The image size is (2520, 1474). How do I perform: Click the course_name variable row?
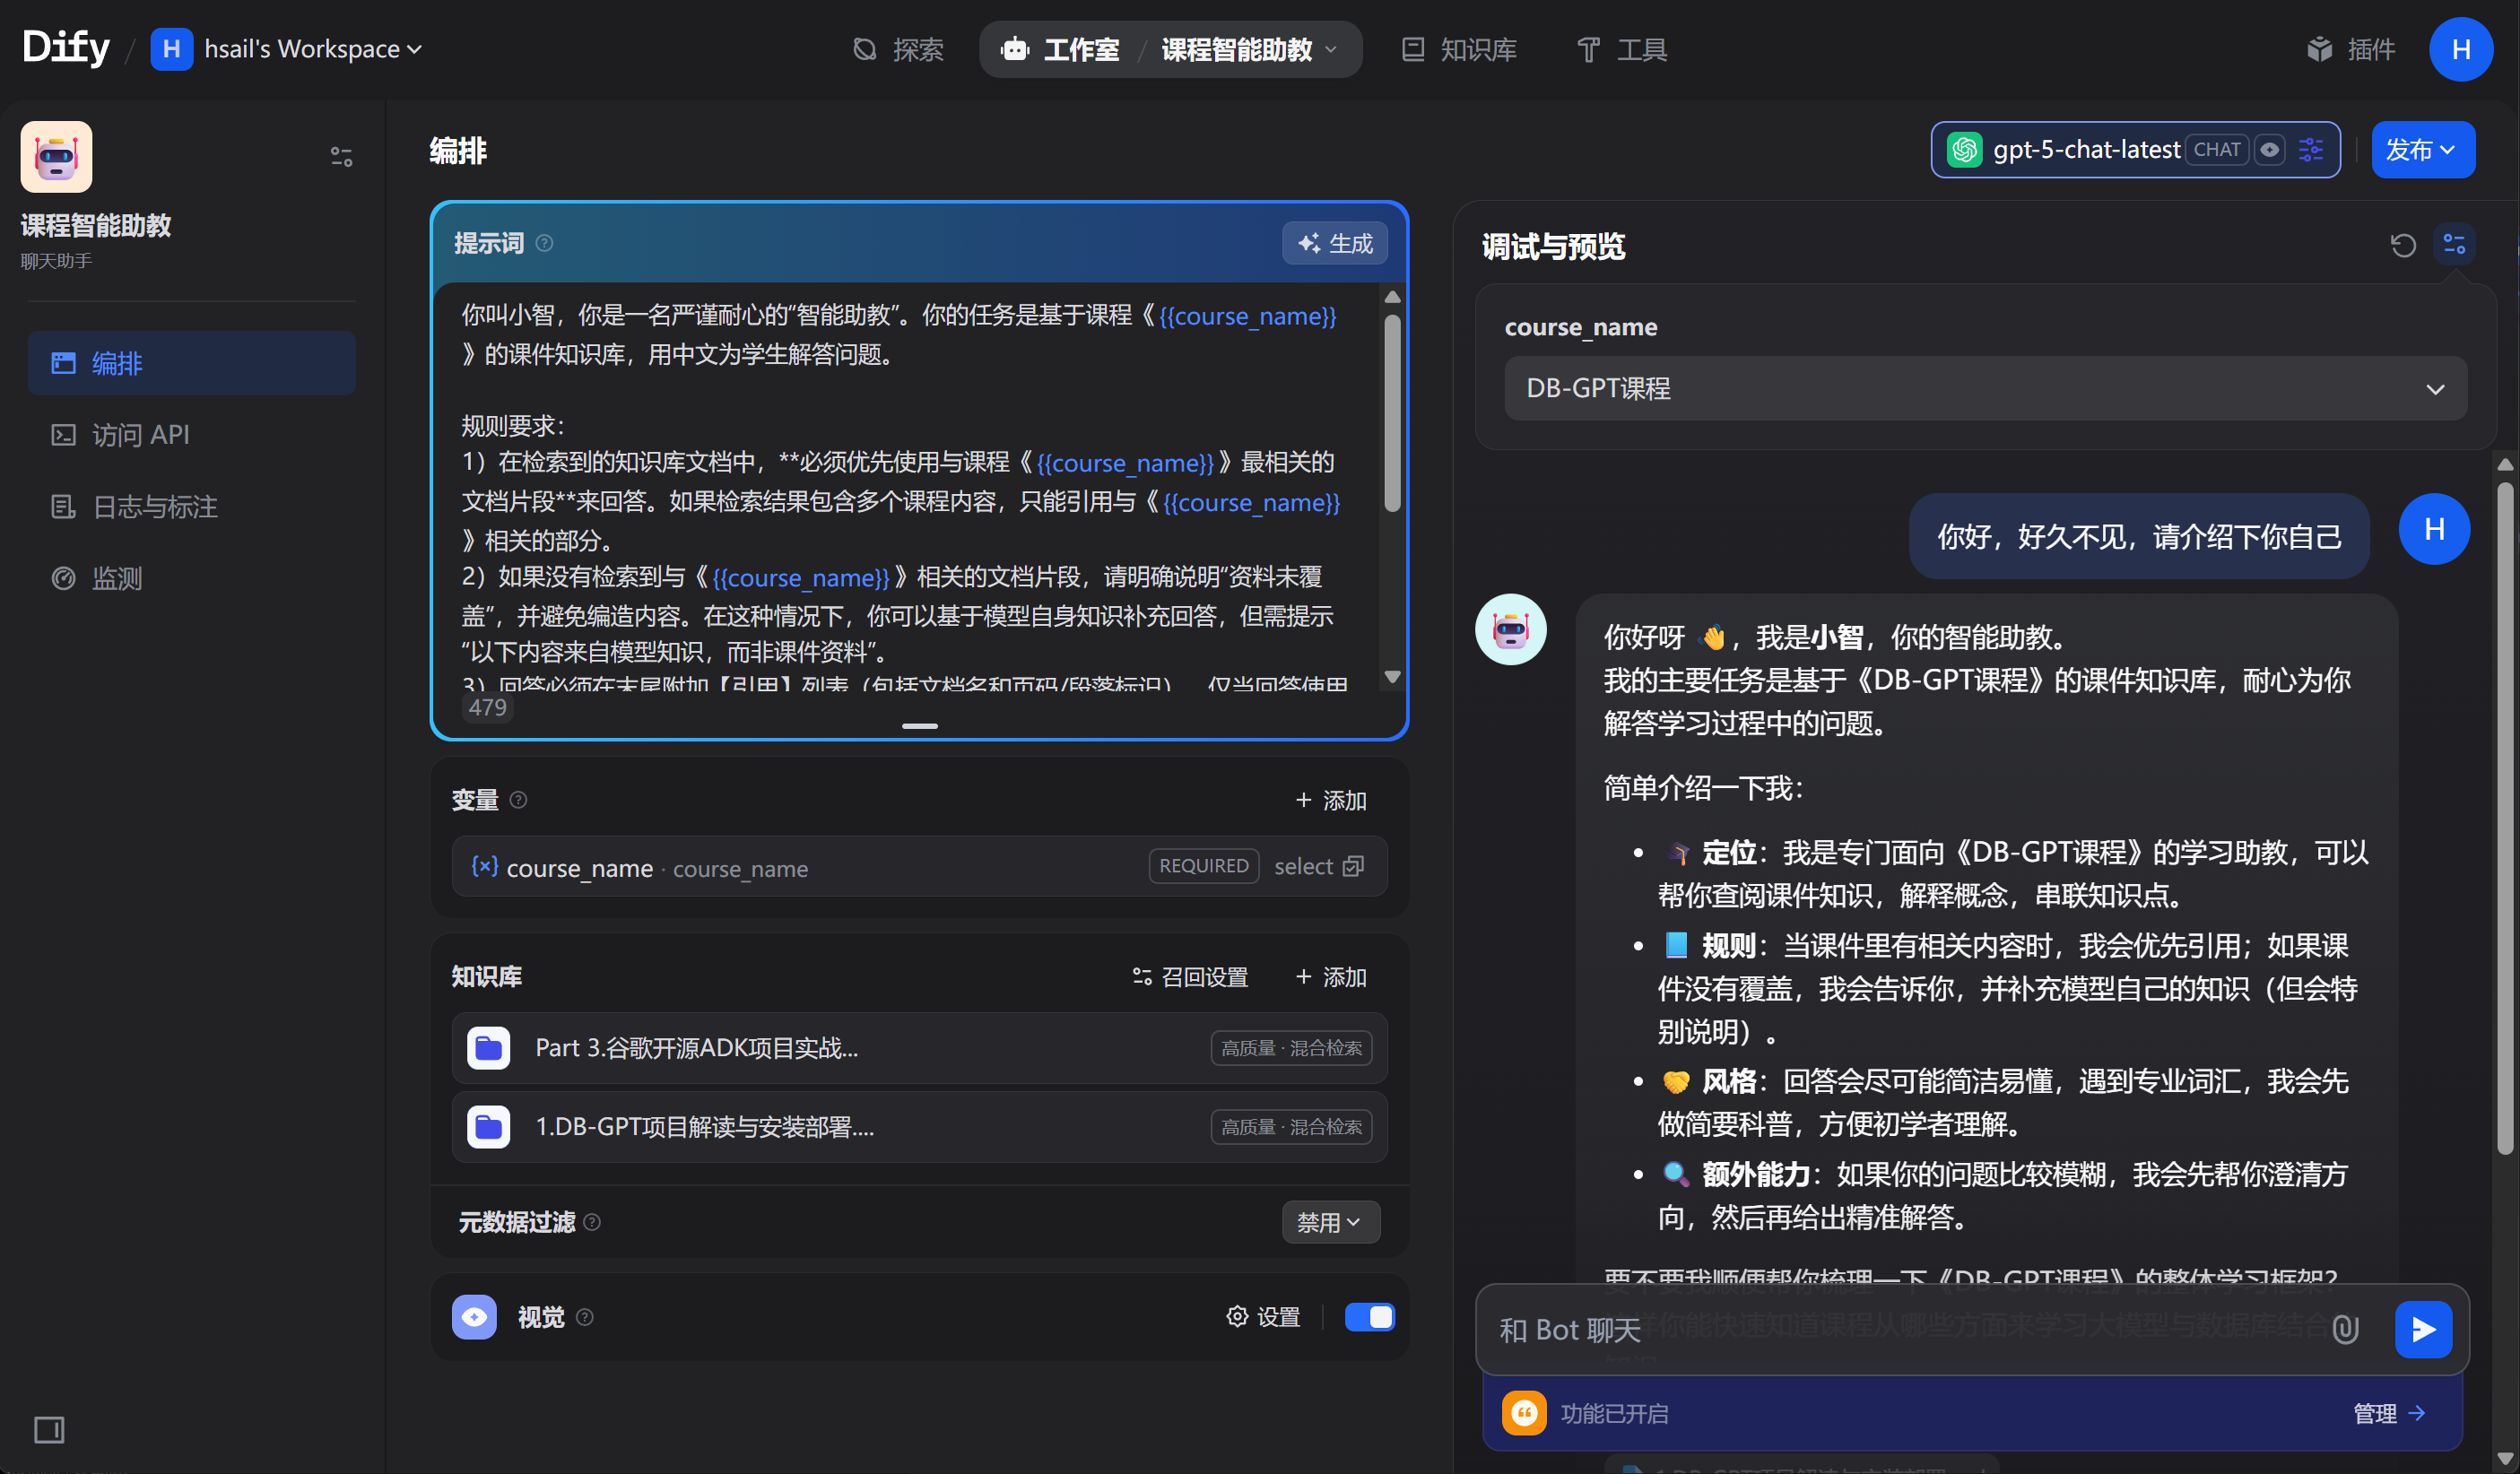click(919, 866)
